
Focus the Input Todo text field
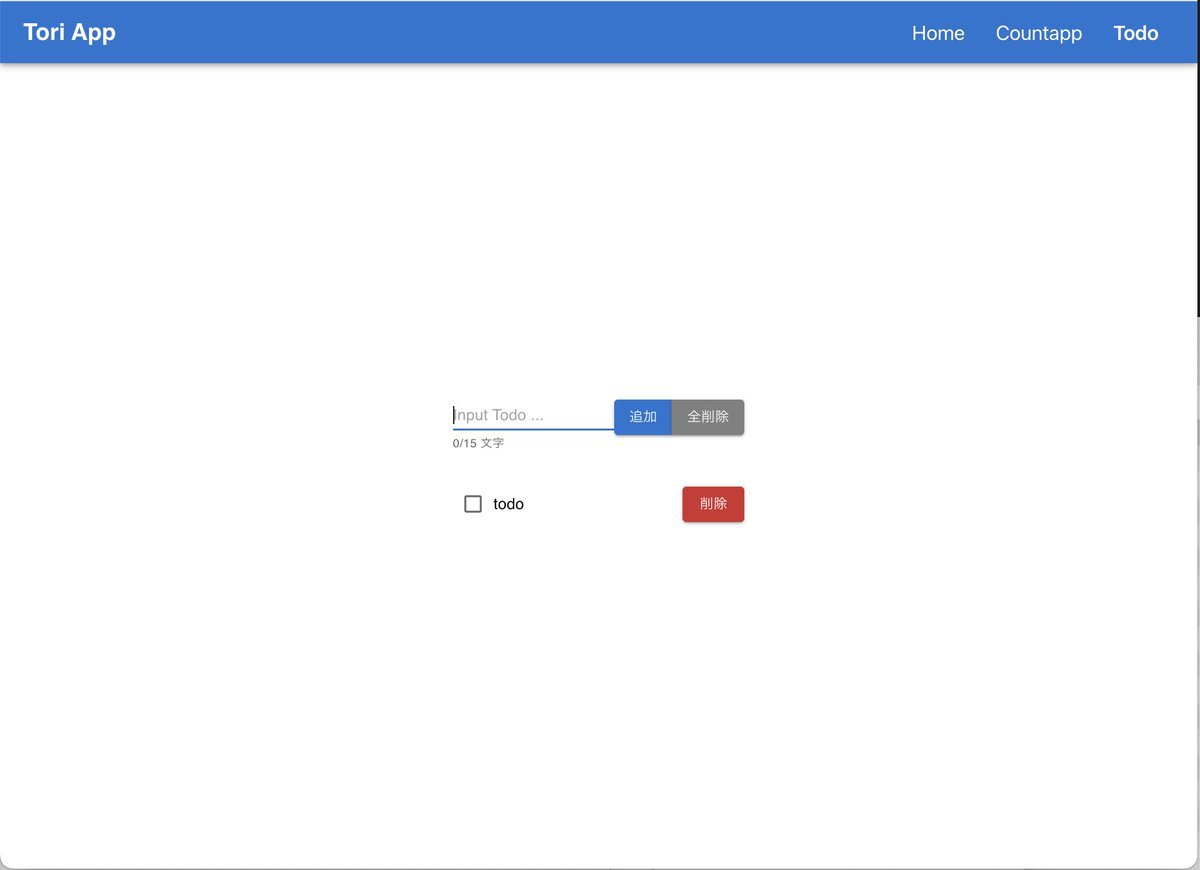[533, 415]
